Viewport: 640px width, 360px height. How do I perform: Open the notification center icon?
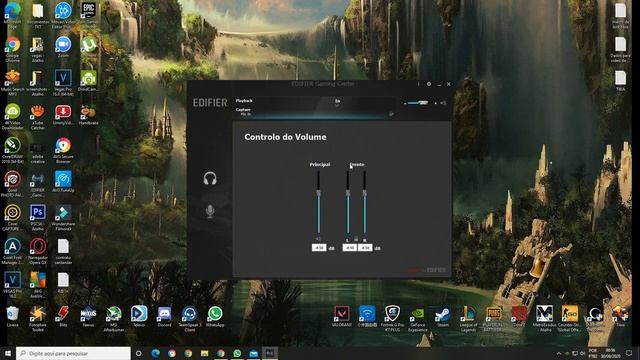(x=629, y=353)
